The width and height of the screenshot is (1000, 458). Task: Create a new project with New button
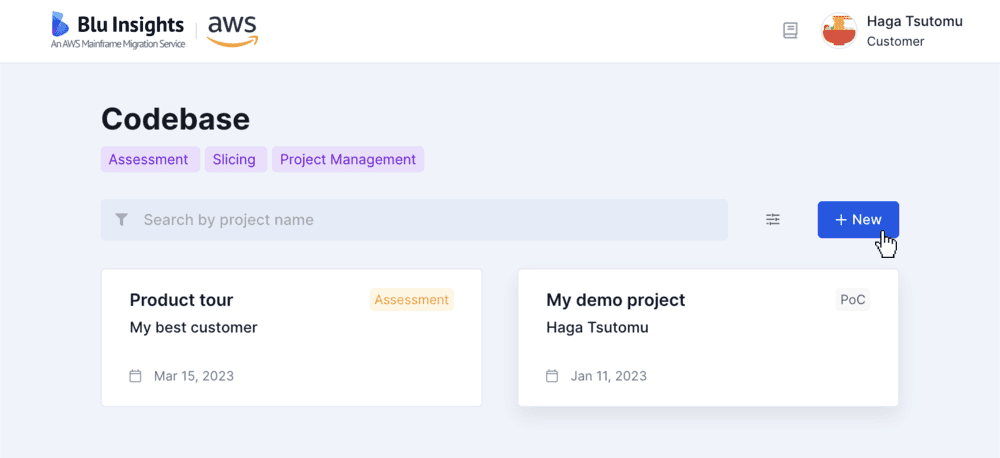pyautogui.click(x=858, y=219)
